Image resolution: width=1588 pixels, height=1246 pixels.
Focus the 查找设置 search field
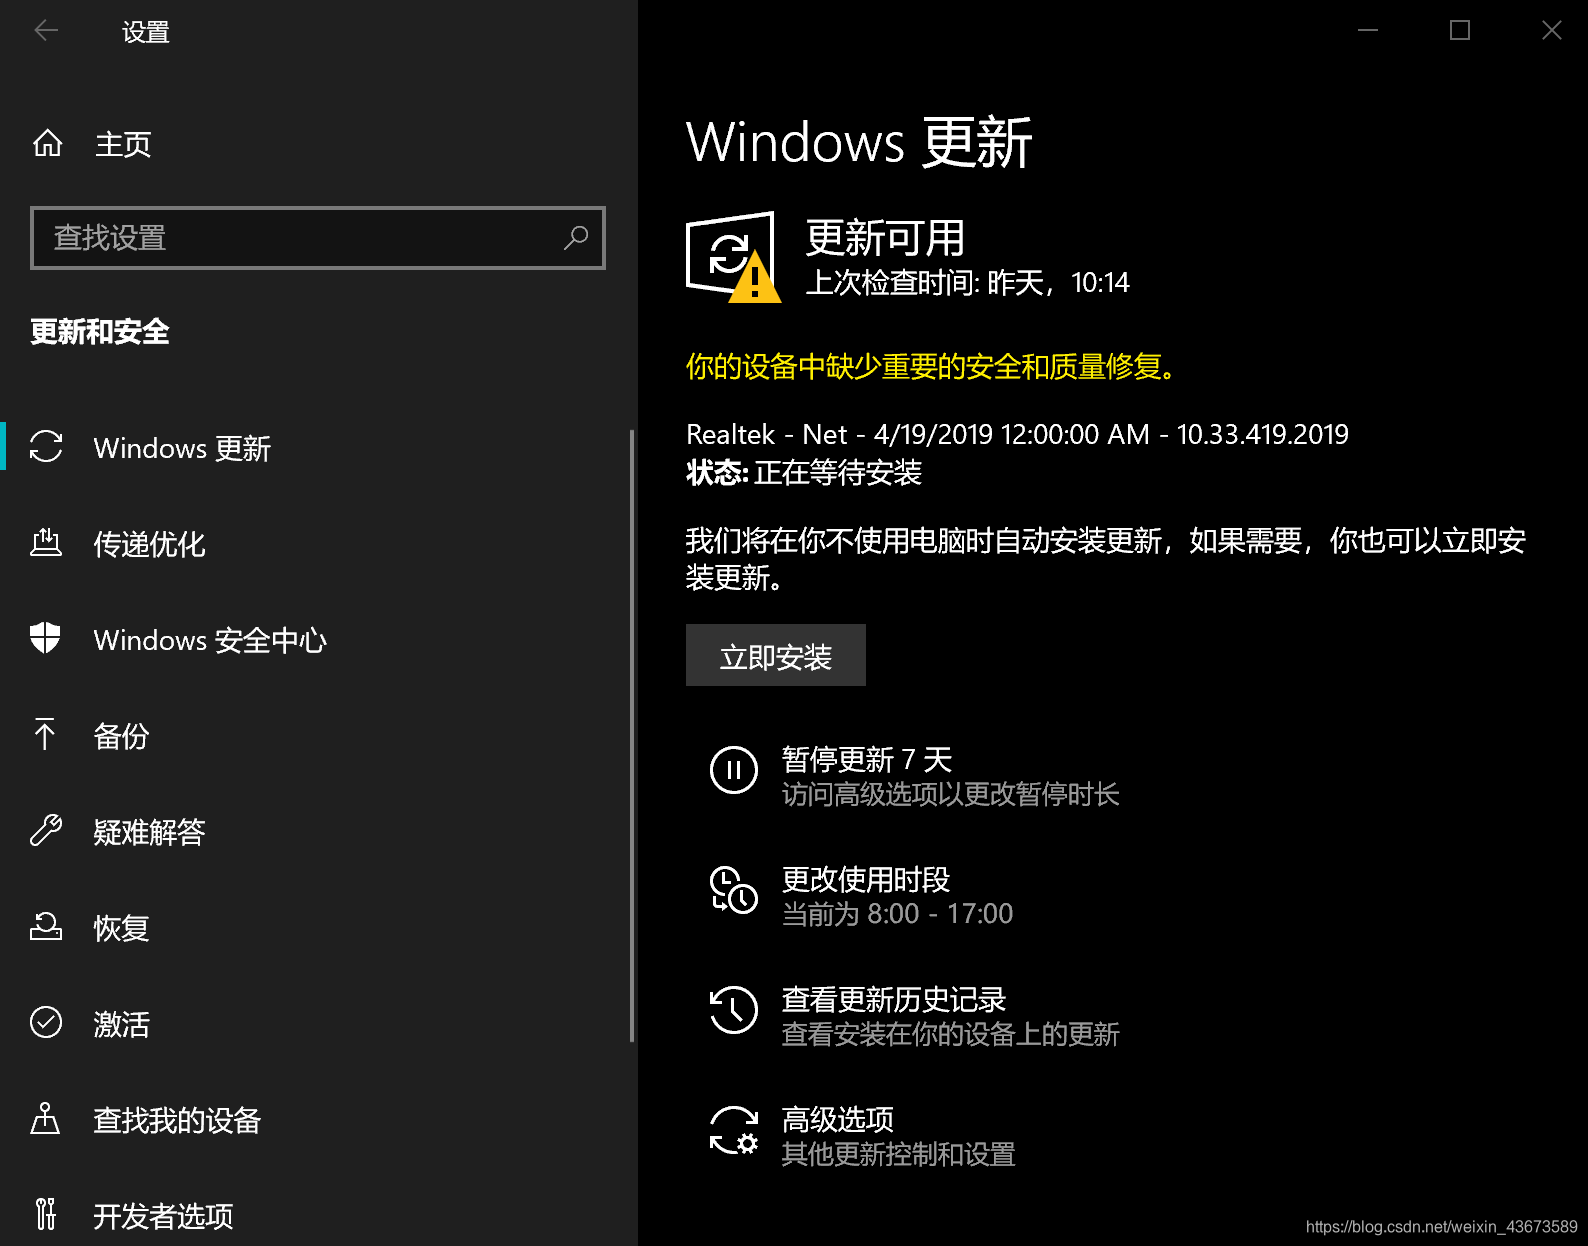(318, 238)
